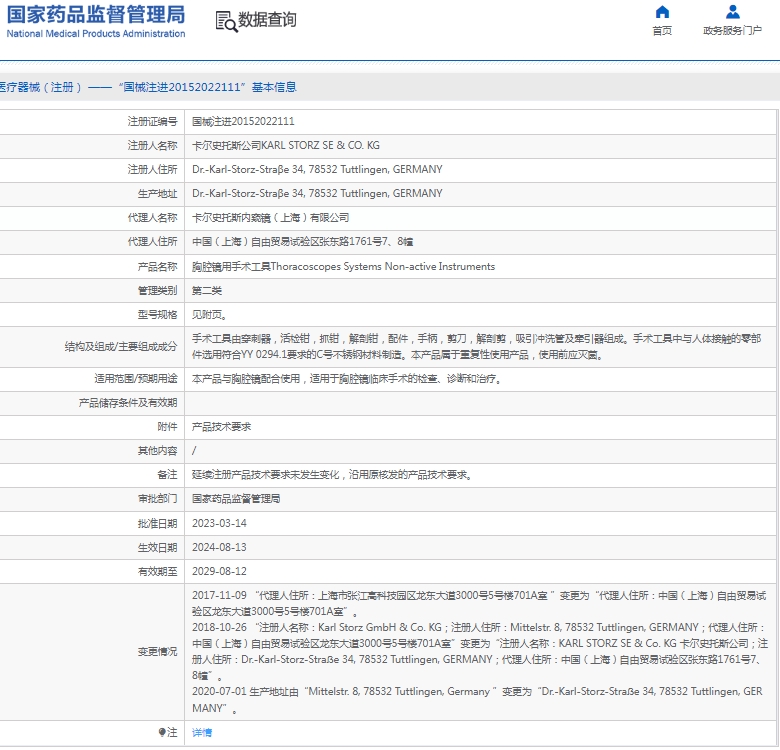Click approval date 2023-03-14
The width and height of the screenshot is (780, 750).
[219, 523]
